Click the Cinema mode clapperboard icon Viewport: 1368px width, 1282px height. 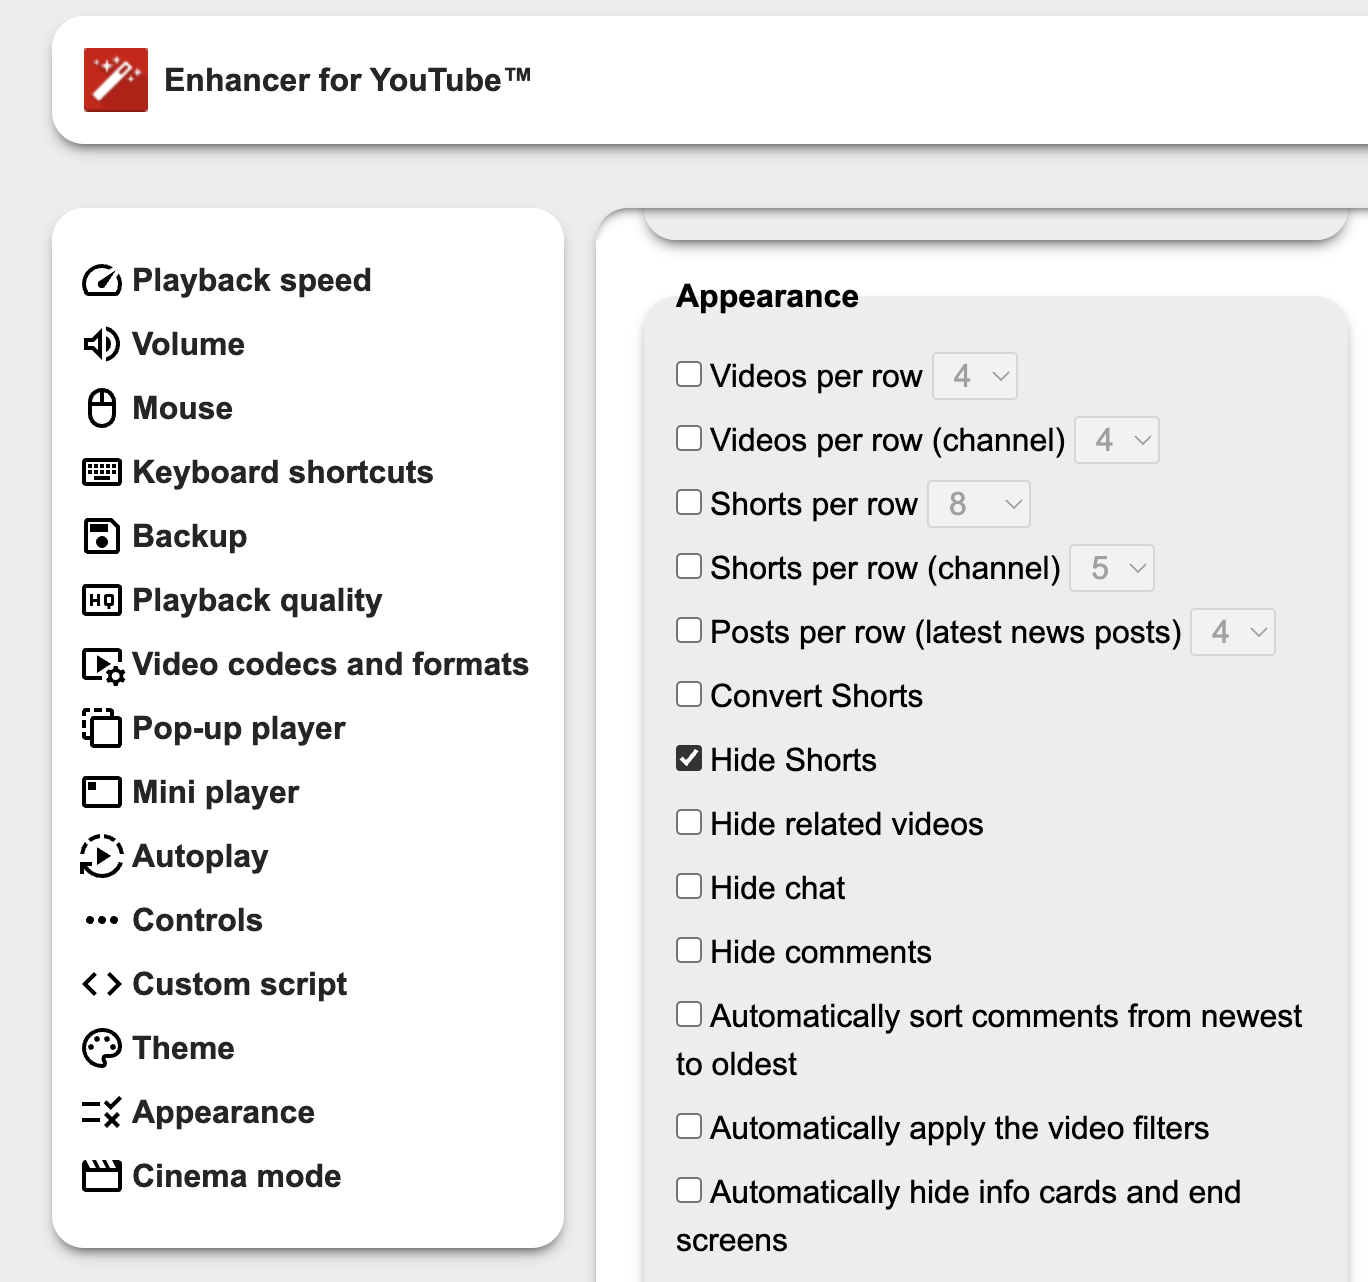point(101,1176)
